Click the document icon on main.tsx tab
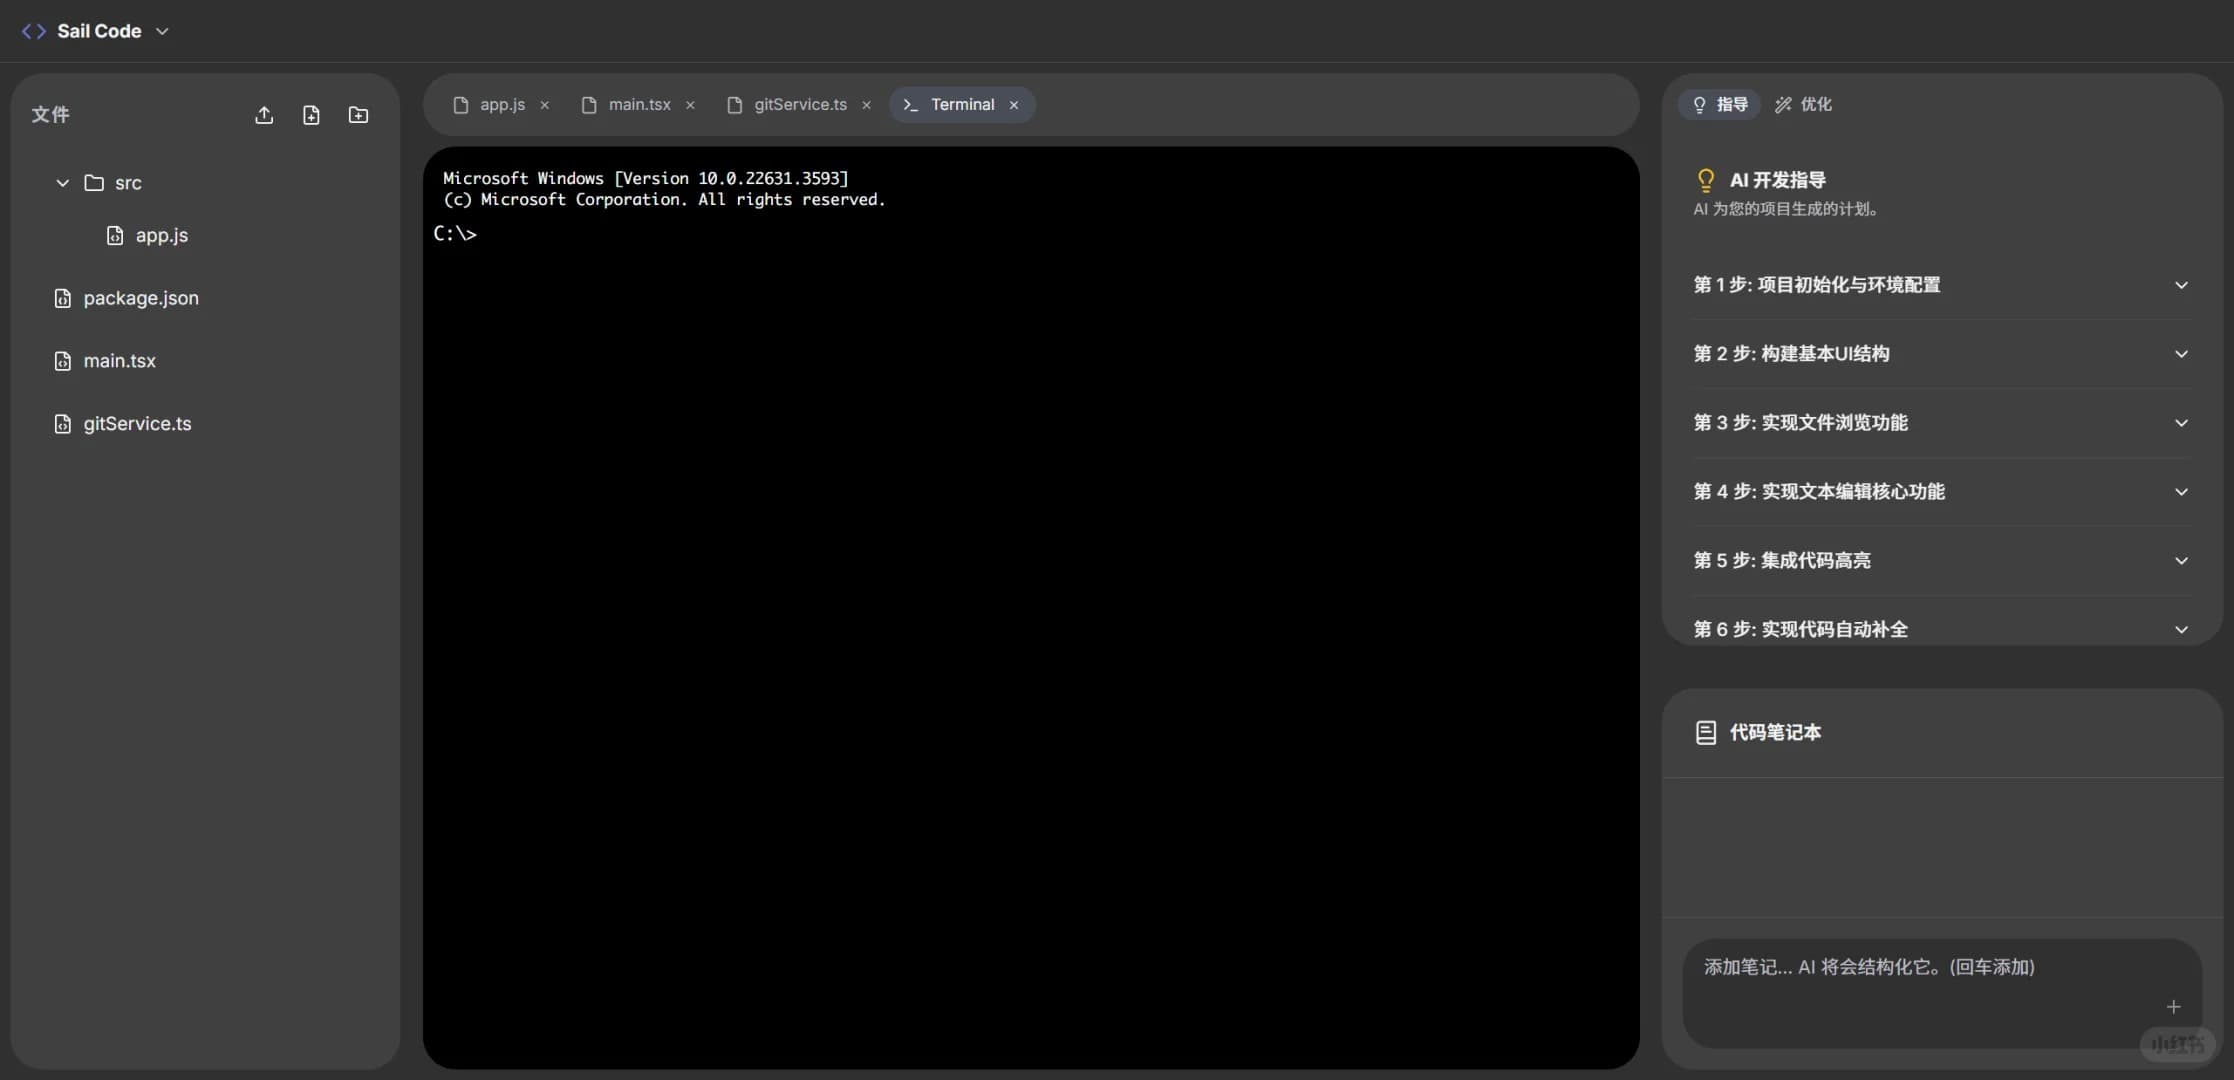Viewport: 2234px width, 1080px height. click(x=589, y=105)
